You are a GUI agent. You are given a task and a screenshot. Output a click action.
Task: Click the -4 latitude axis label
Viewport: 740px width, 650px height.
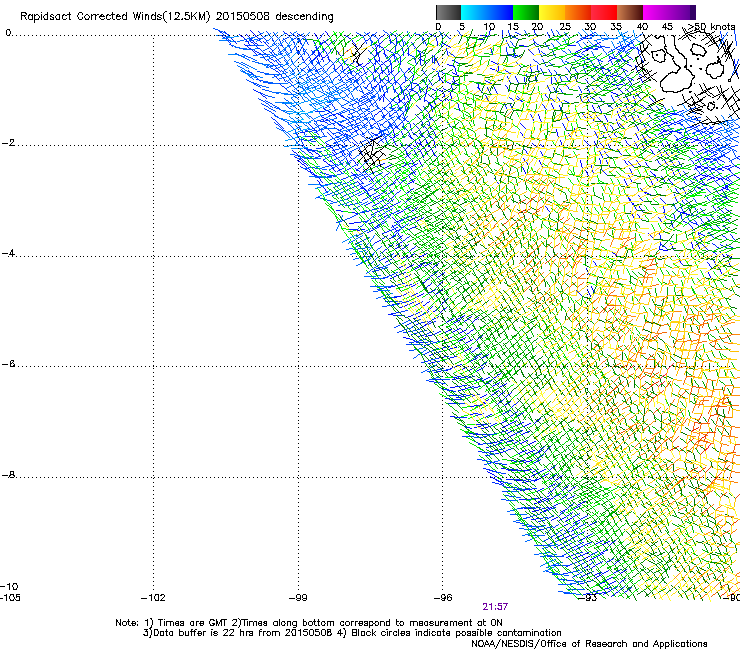click(9, 253)
